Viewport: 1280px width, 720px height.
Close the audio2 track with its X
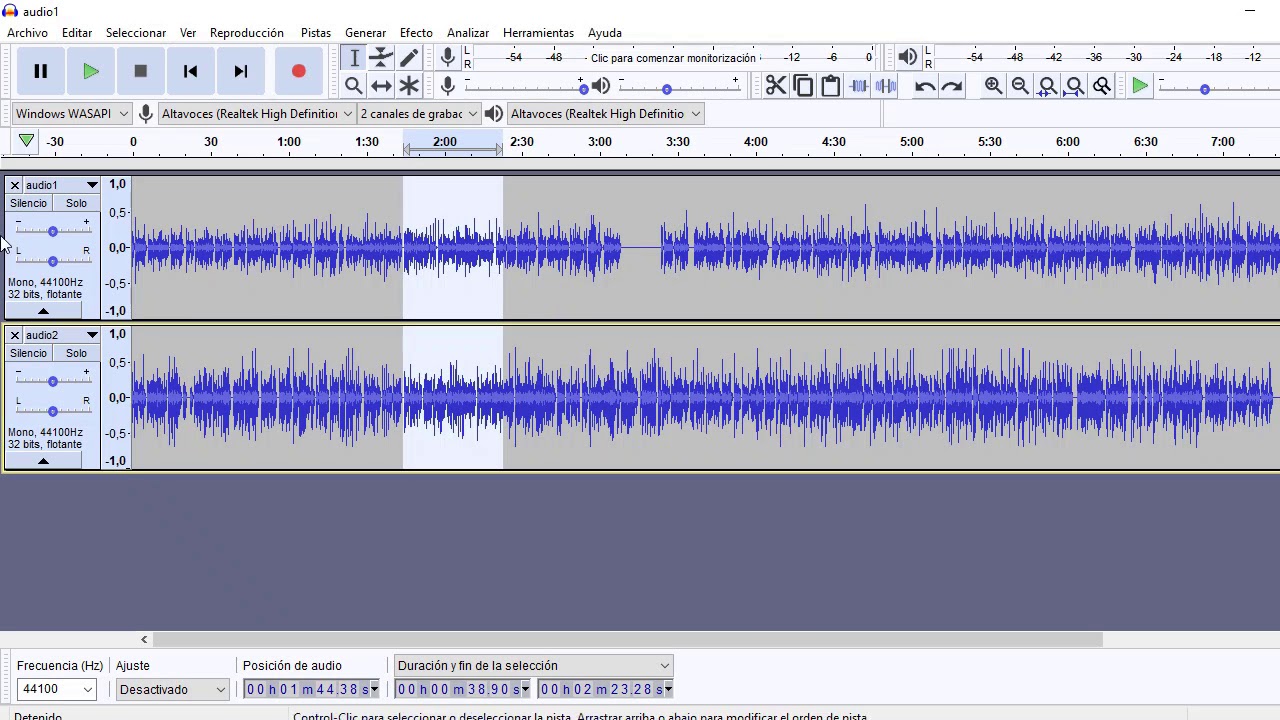14,335
